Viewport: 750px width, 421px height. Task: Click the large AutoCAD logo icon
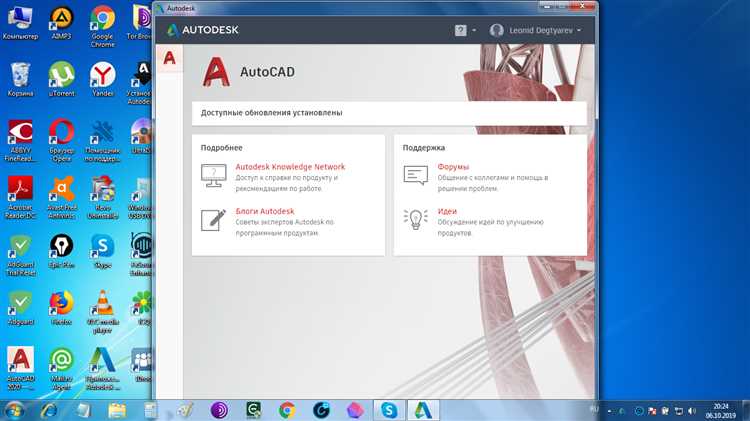[x=216, y=72]
